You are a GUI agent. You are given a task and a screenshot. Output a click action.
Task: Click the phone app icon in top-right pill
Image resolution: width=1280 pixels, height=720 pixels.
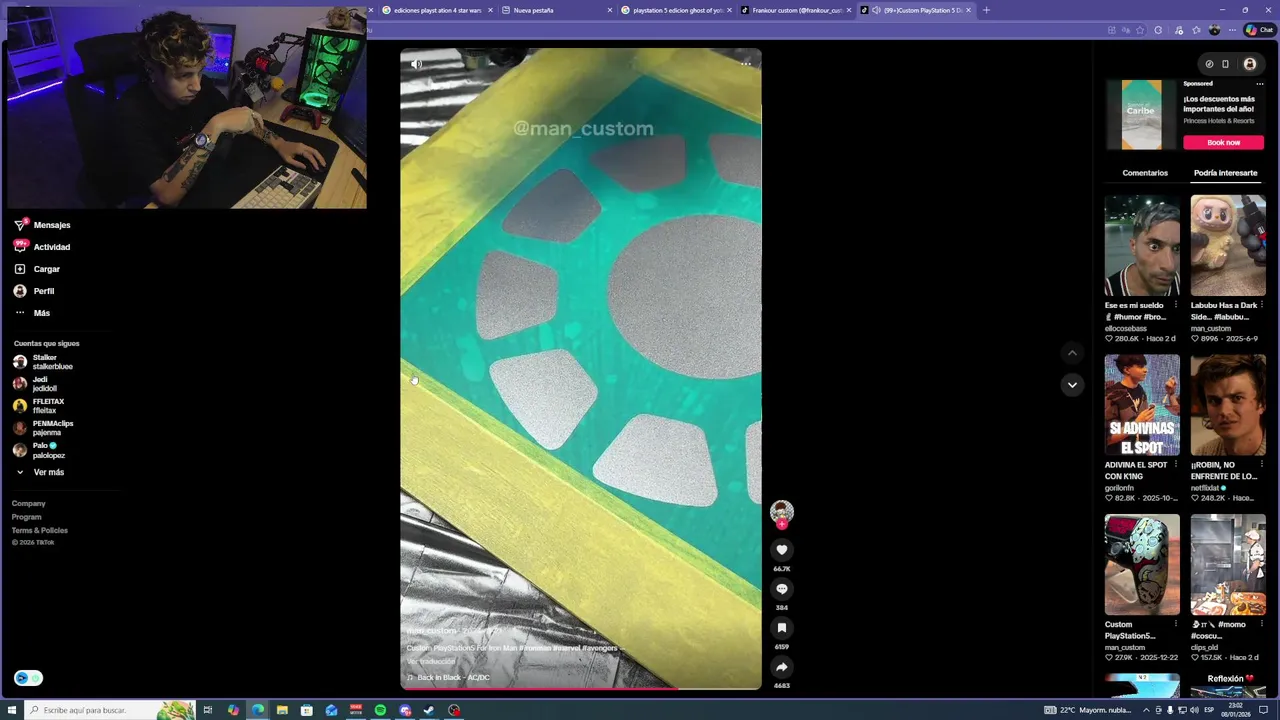pyautogui.click(x=1225, y=64)
